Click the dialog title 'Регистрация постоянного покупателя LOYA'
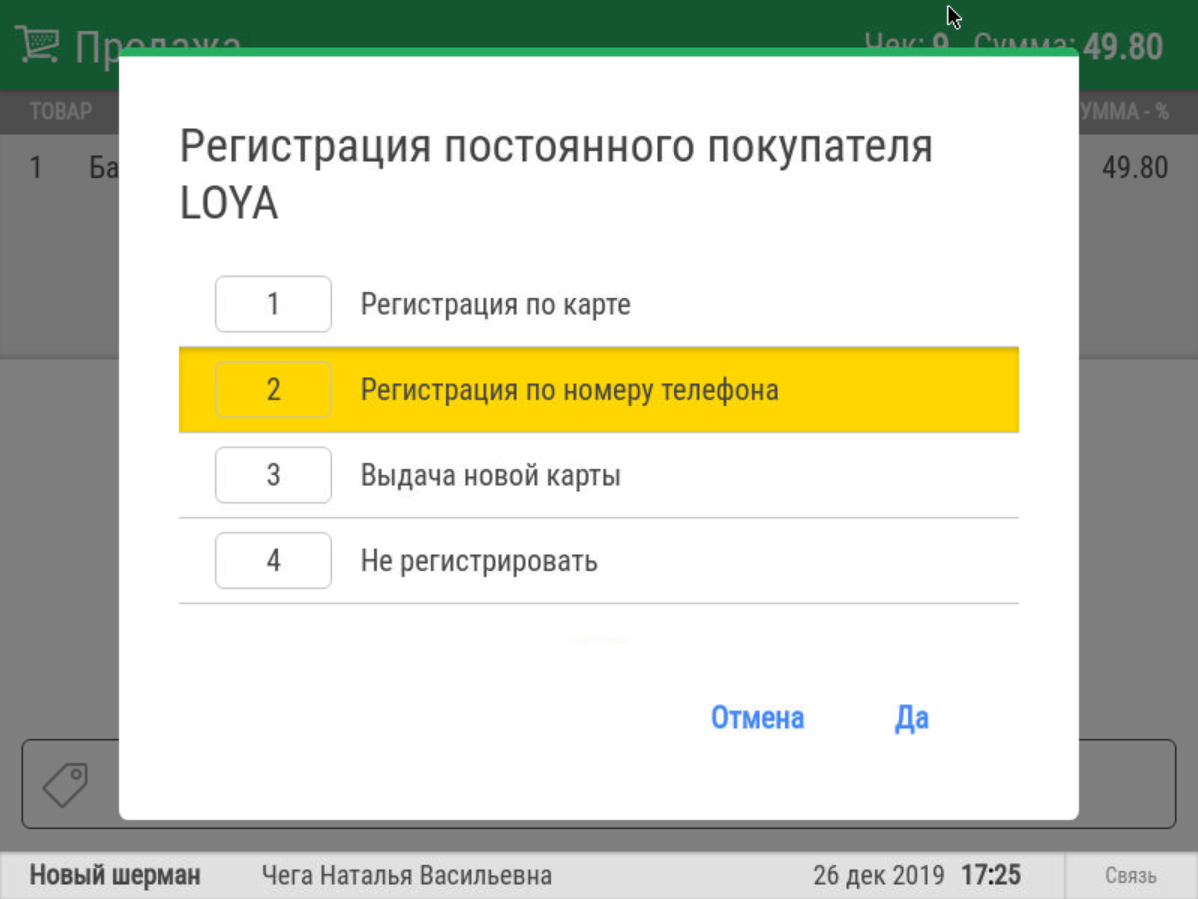The image size is (1198, 899). point(556,174)
